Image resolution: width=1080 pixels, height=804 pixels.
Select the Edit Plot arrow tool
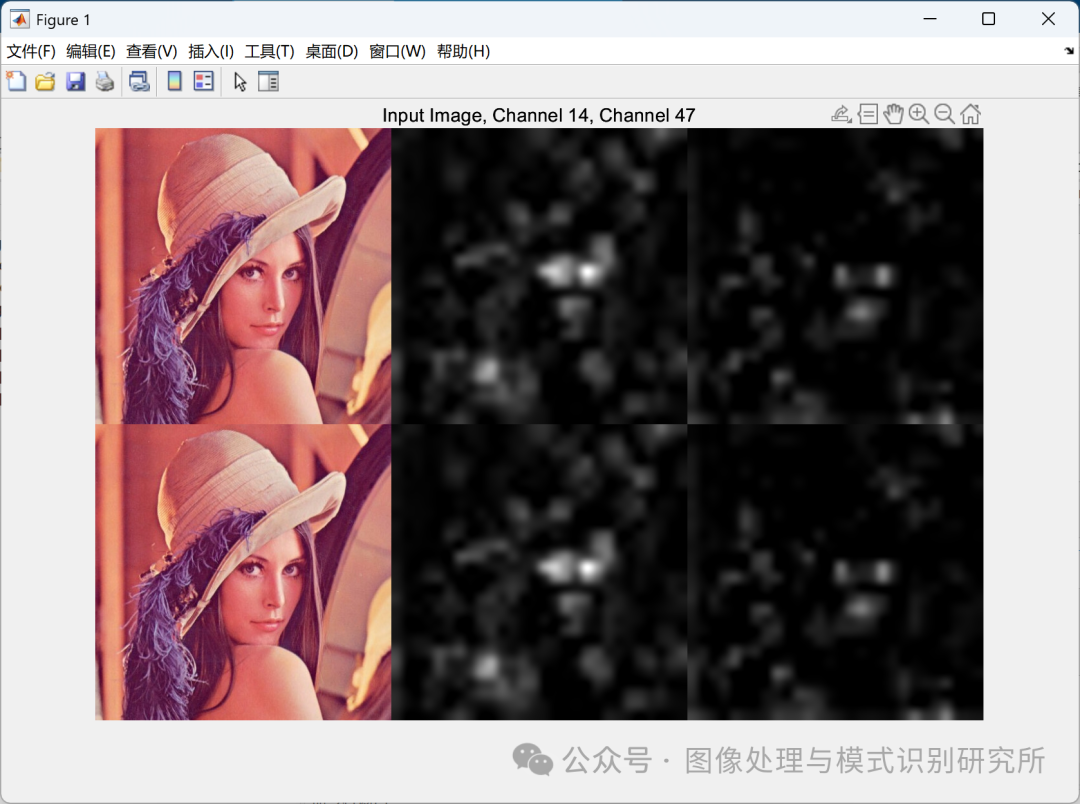240,81
